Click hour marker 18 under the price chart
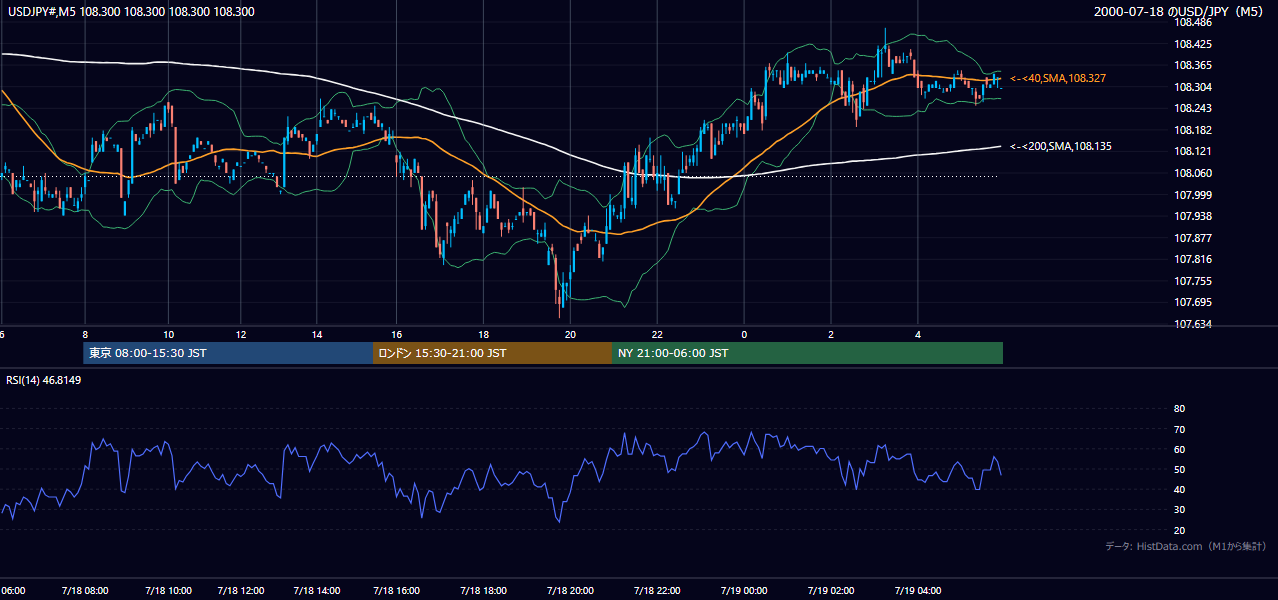Screen dimensions: 1278x600 pos(483,334)
